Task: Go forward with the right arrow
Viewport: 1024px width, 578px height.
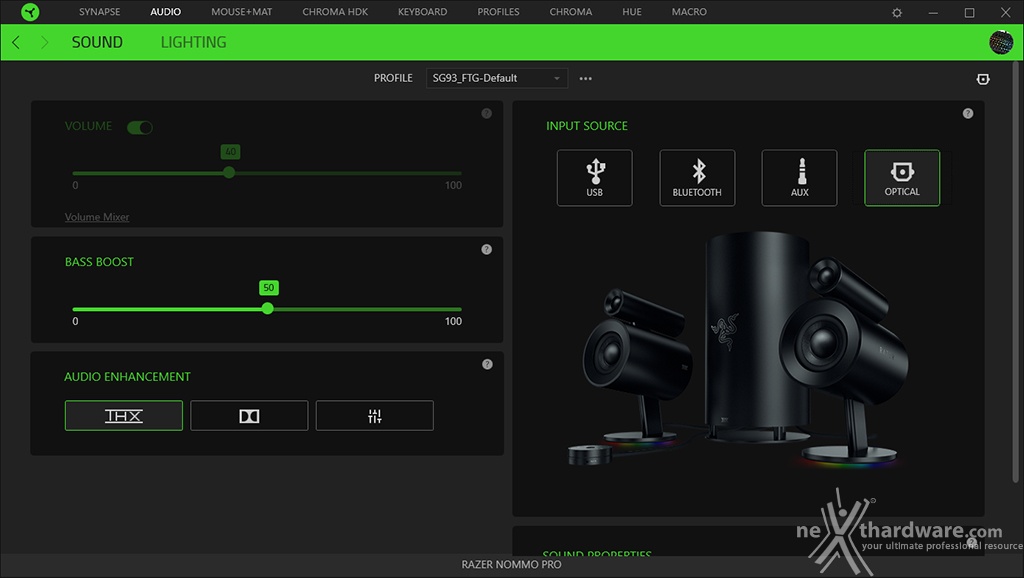Action: [x=44, y=42]
